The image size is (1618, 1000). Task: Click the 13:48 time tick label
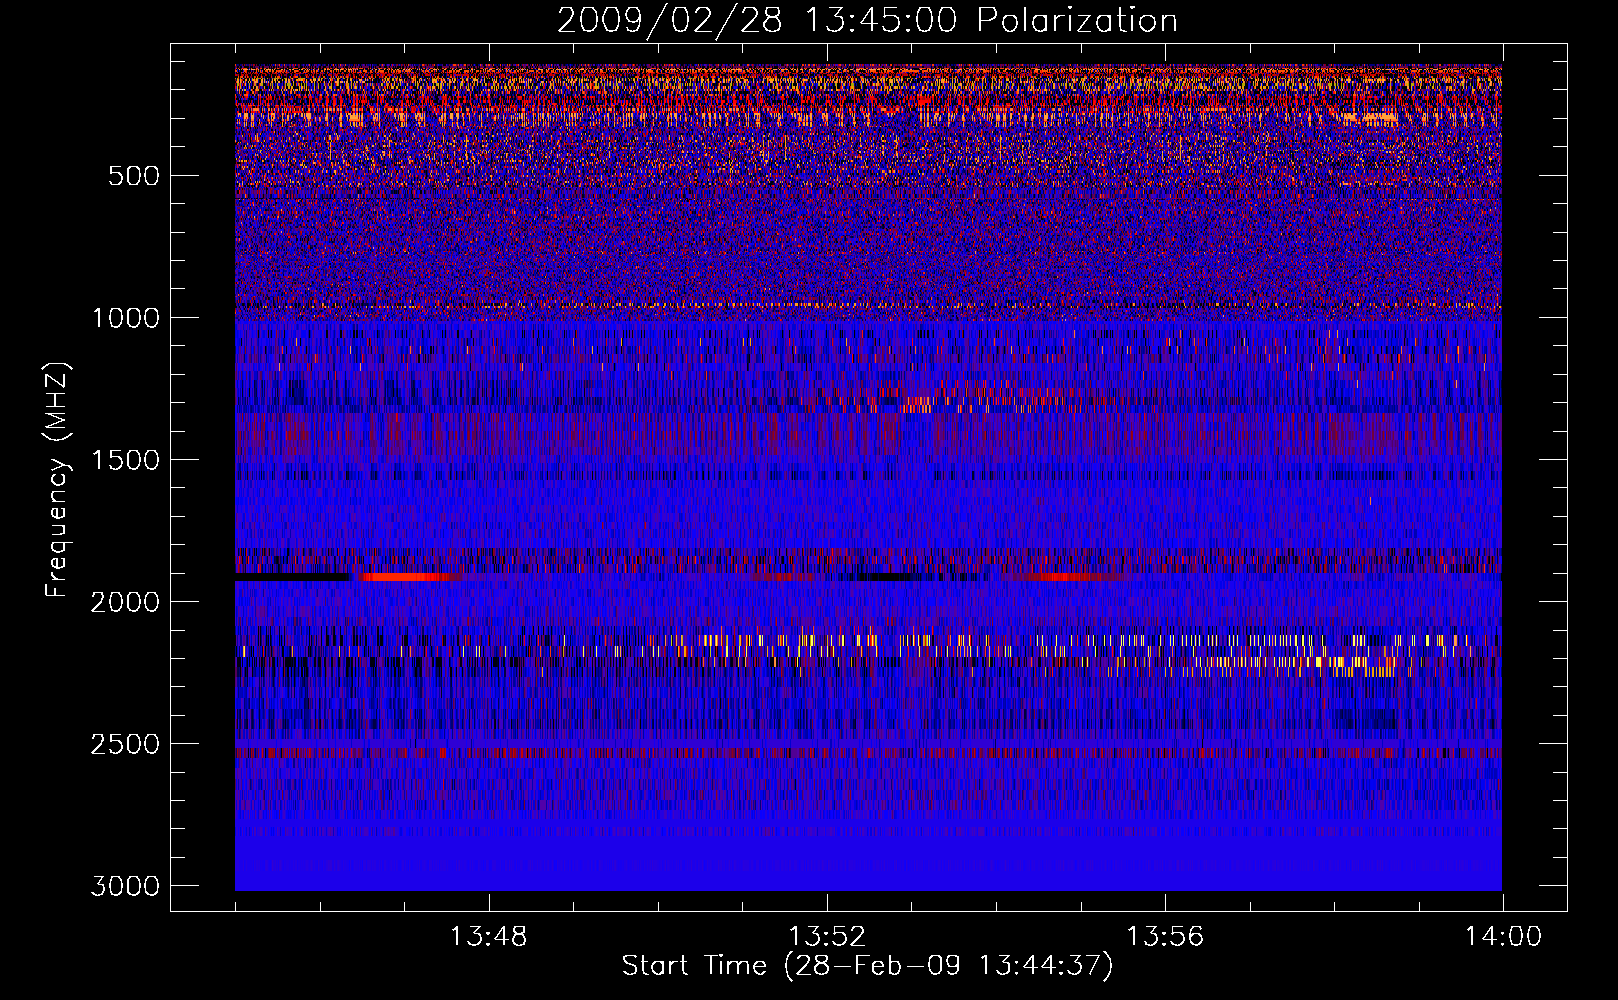pyautogui.click(x=489, y=937)
